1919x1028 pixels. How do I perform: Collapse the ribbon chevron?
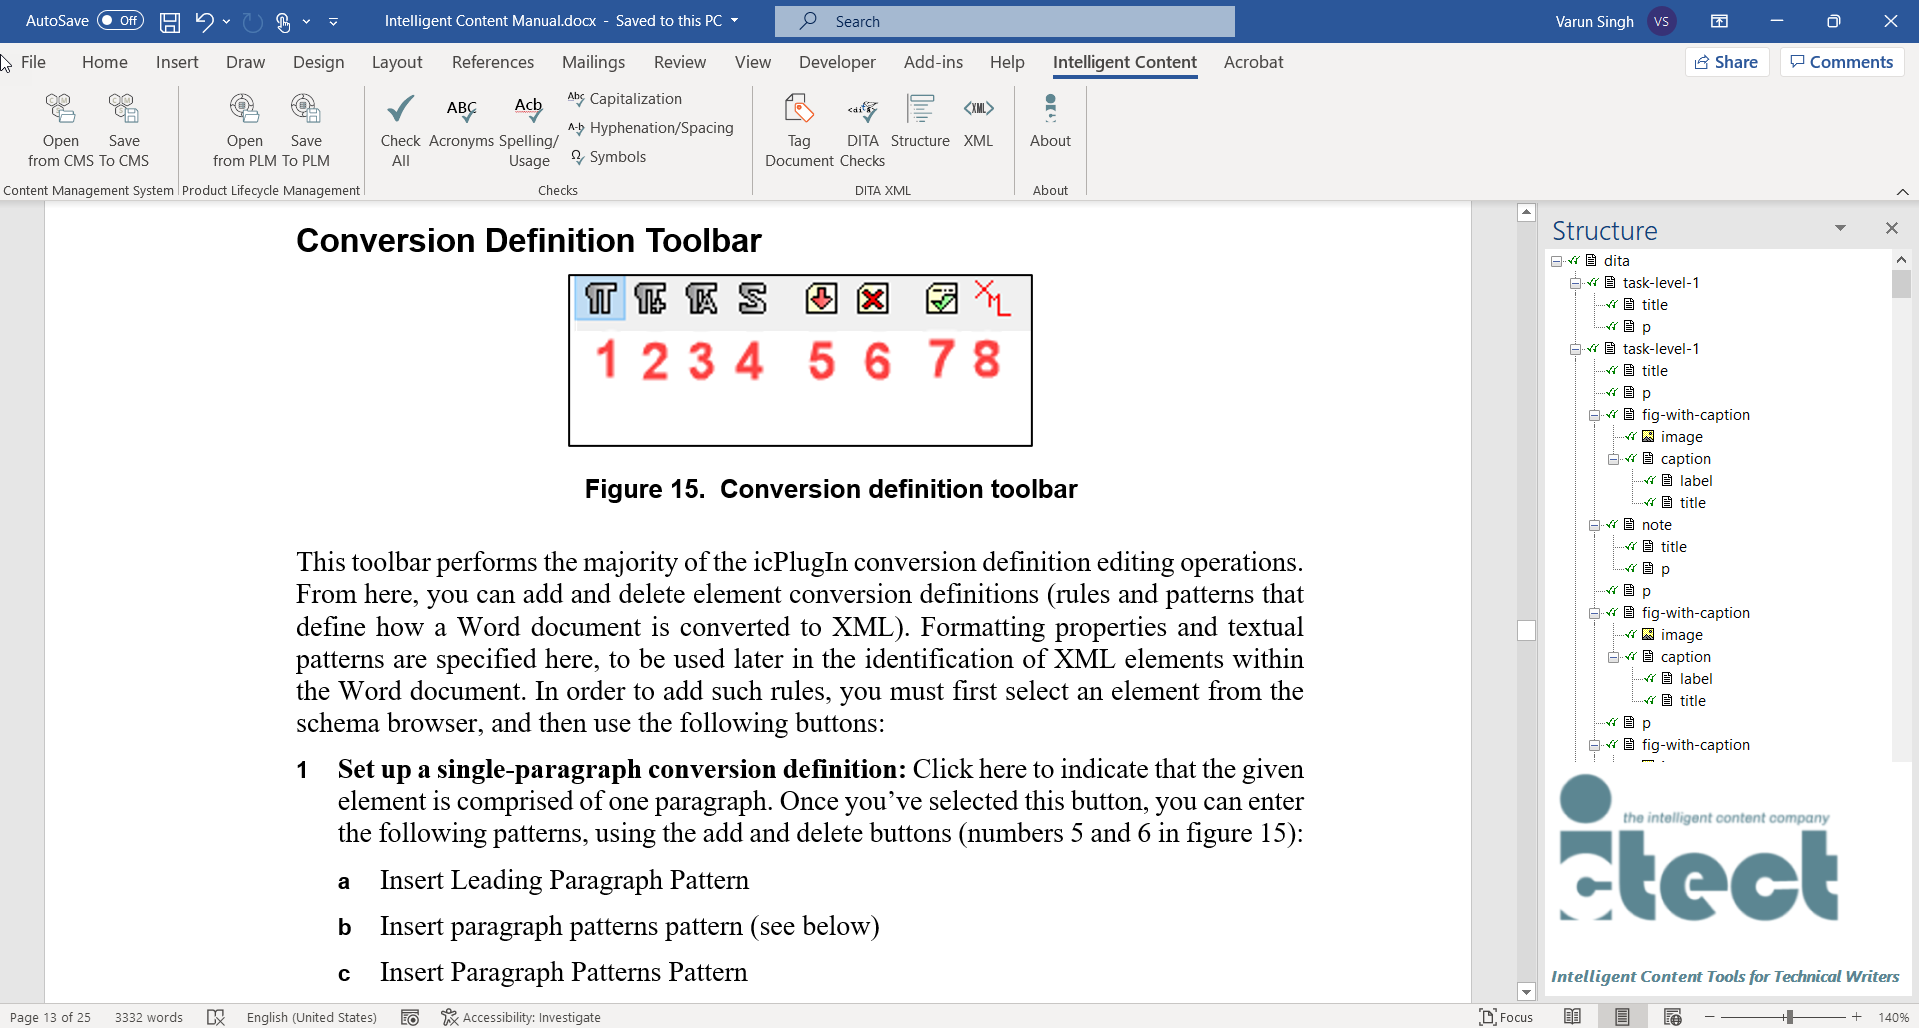pos(1902,191)
